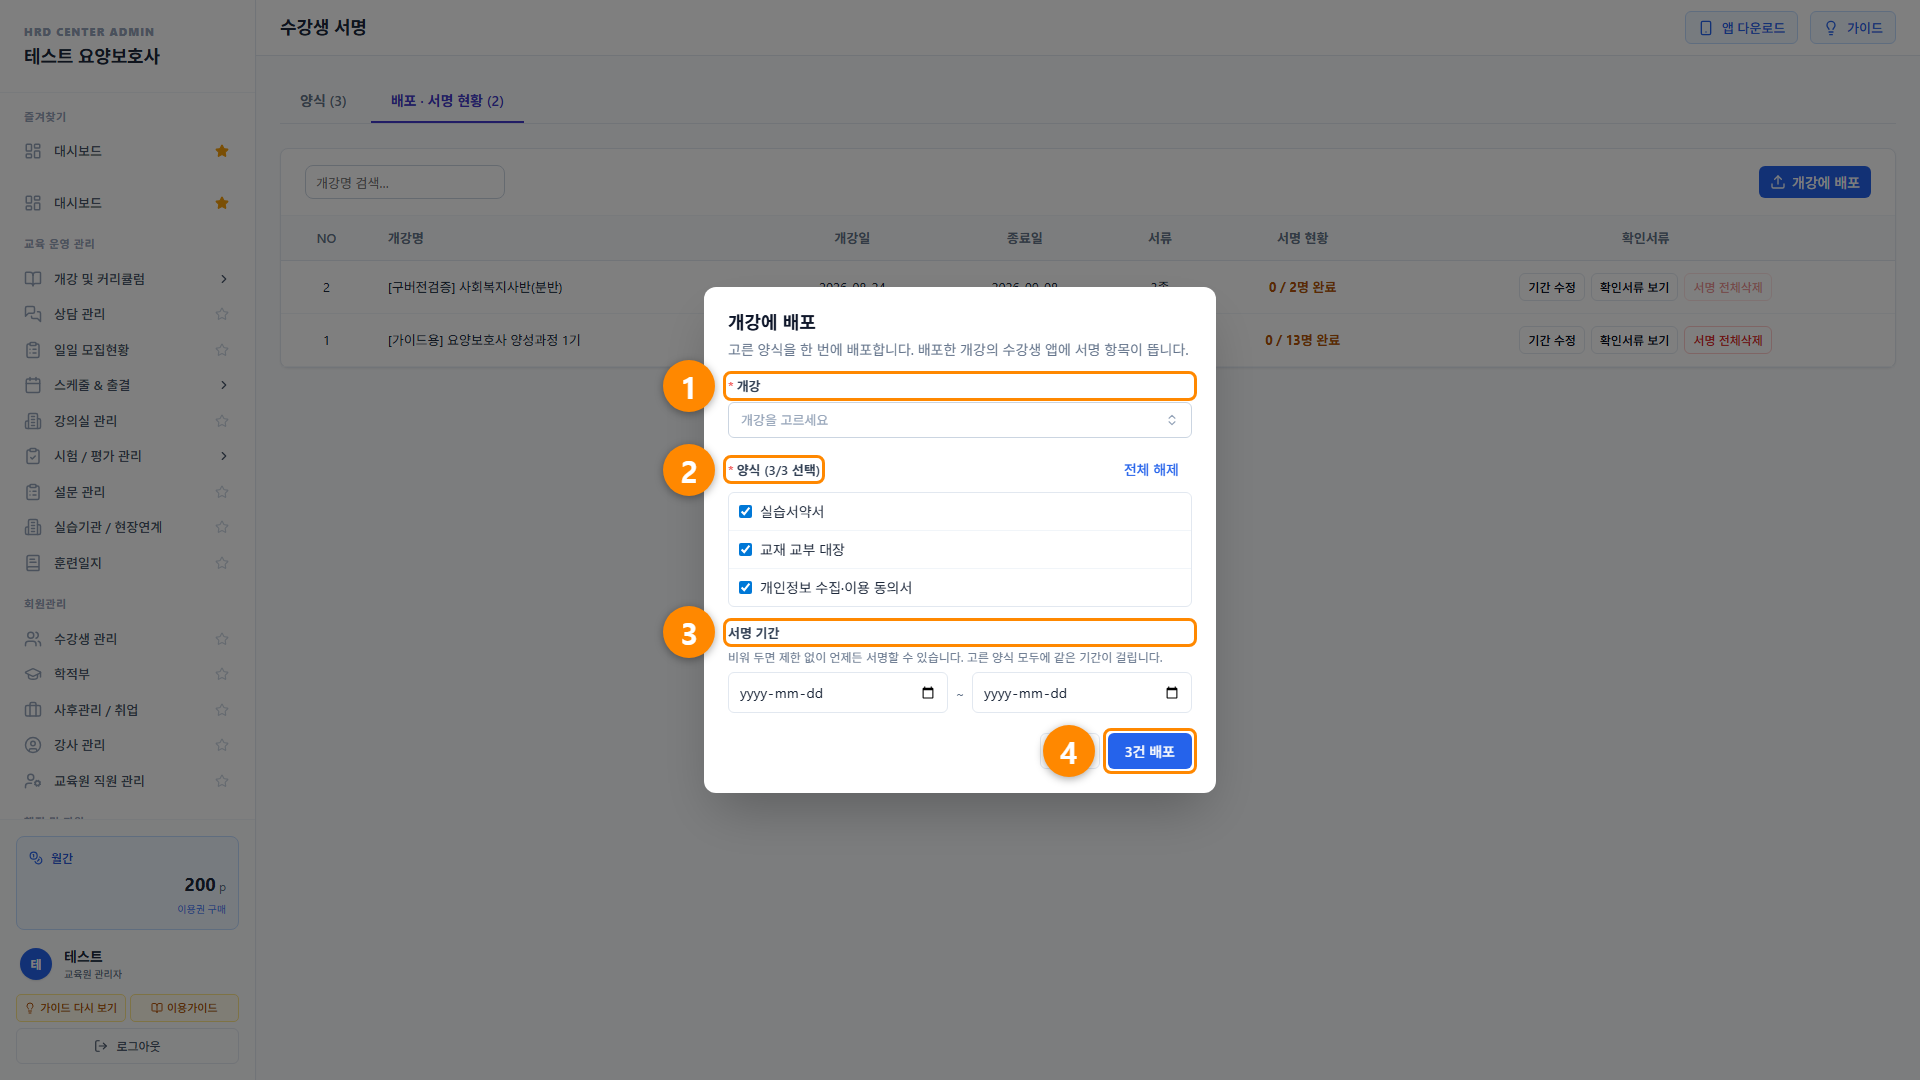Open 수강생 관리 users icon
The width and height of the screenshot is (1920, 1080).
pos(33,639)
